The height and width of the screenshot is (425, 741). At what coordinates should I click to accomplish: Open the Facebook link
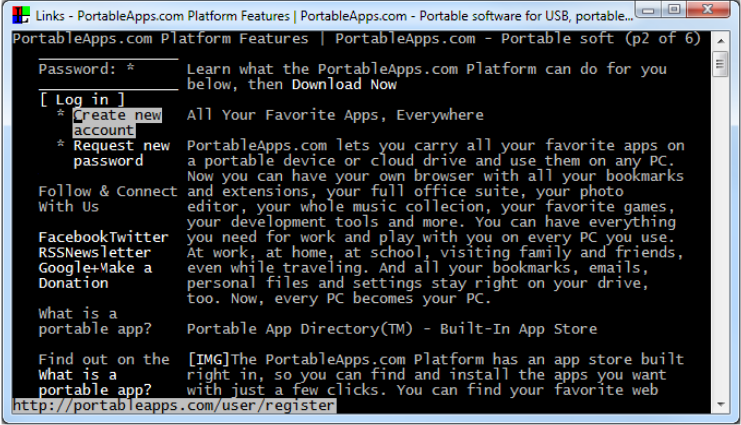[74, 237]
